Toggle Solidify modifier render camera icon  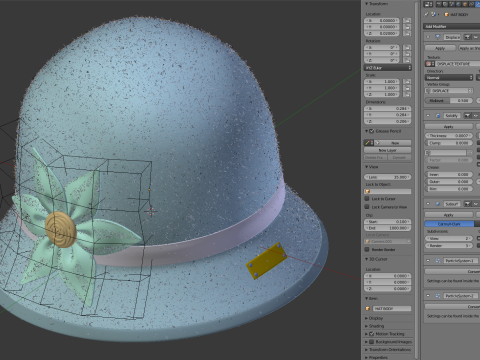(468, 116)
